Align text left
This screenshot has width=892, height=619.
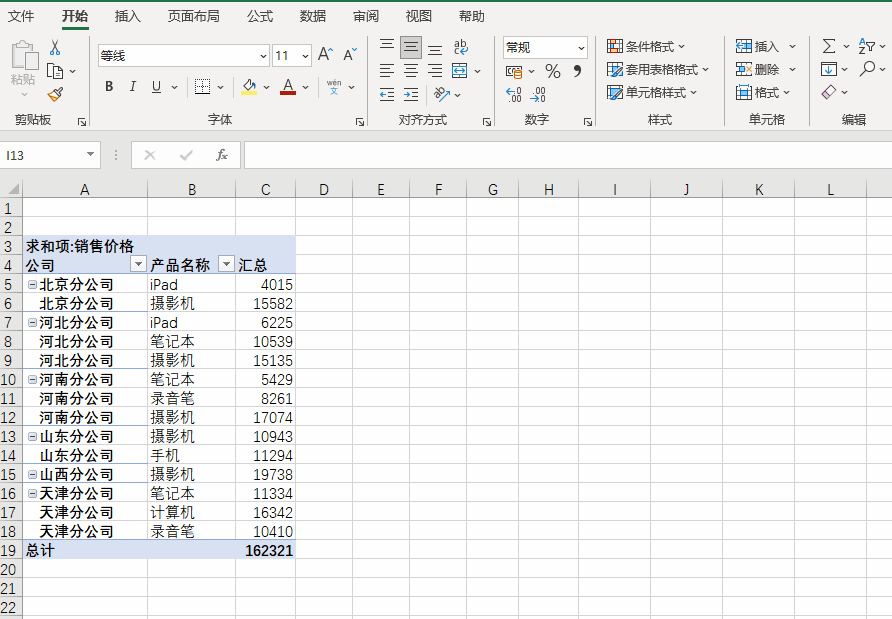(387, 71)
